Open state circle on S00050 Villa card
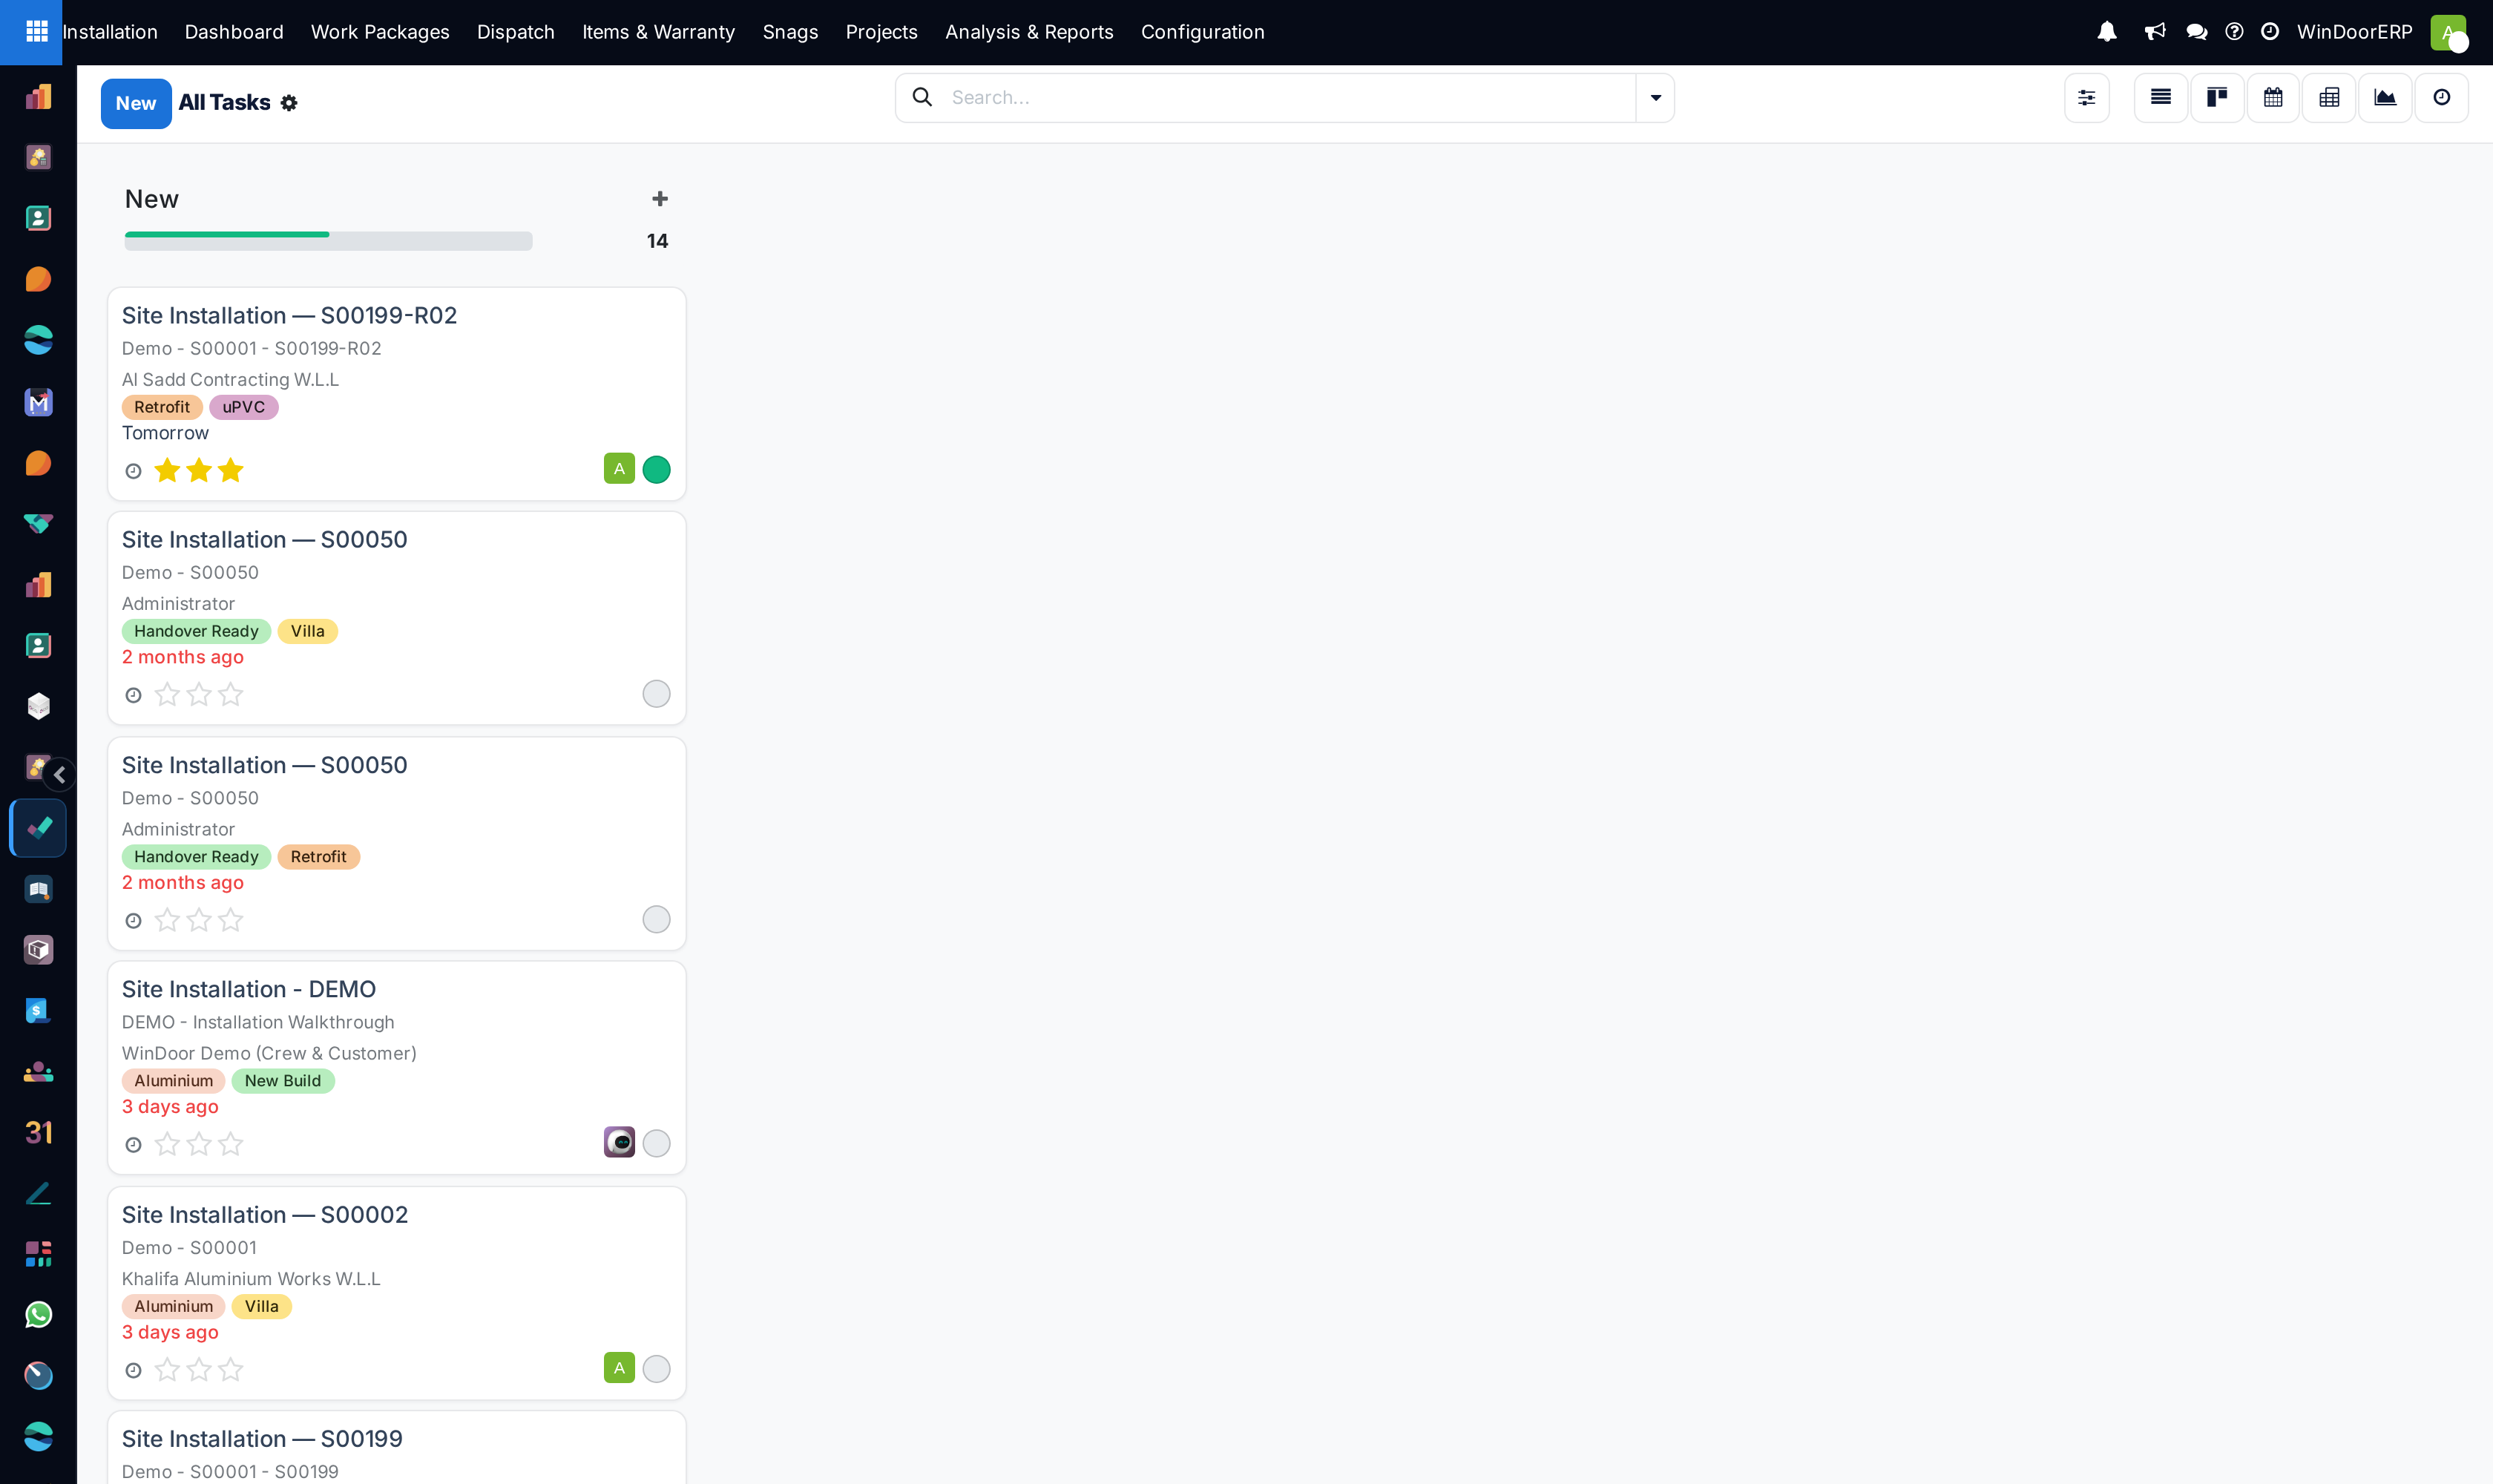 pos(656,694)
